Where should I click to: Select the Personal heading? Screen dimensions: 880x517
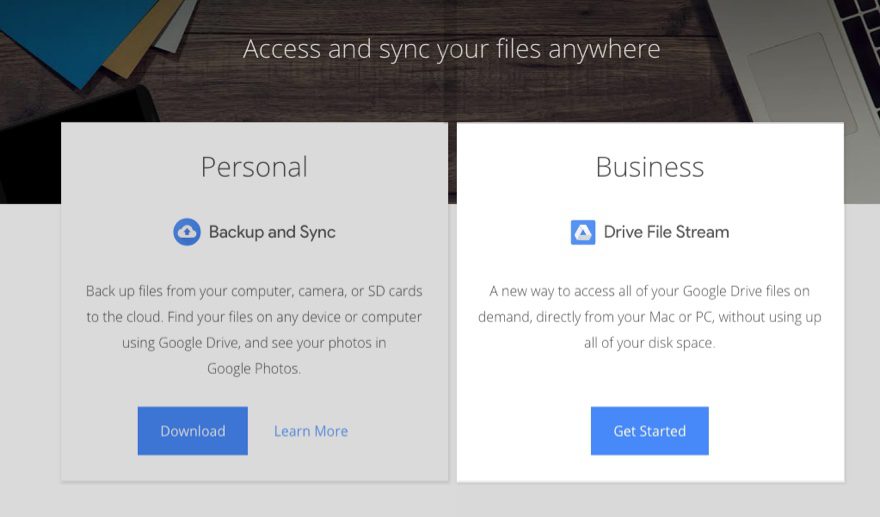254,167
